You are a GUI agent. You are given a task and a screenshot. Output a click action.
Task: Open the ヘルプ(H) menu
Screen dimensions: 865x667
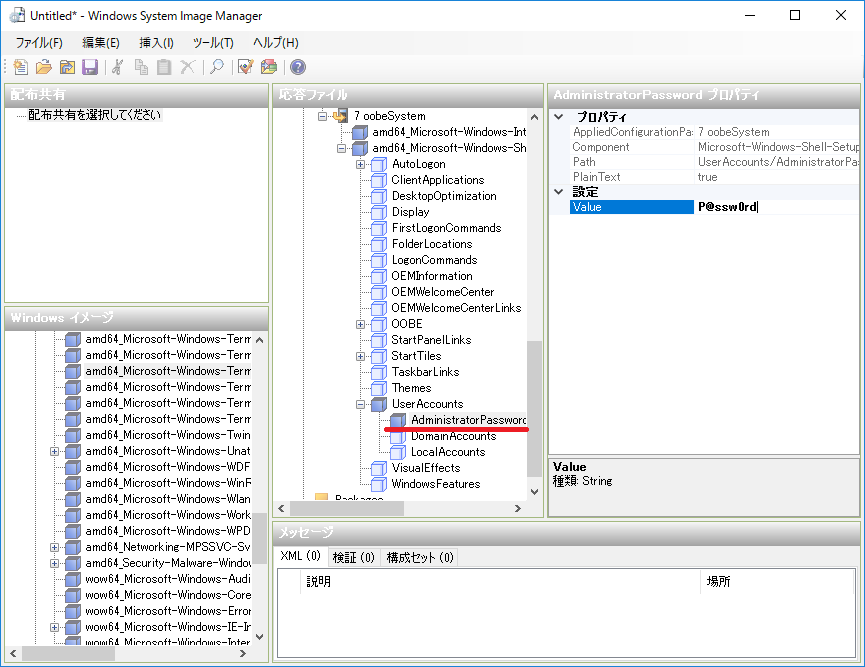click(x=275, y=43)
